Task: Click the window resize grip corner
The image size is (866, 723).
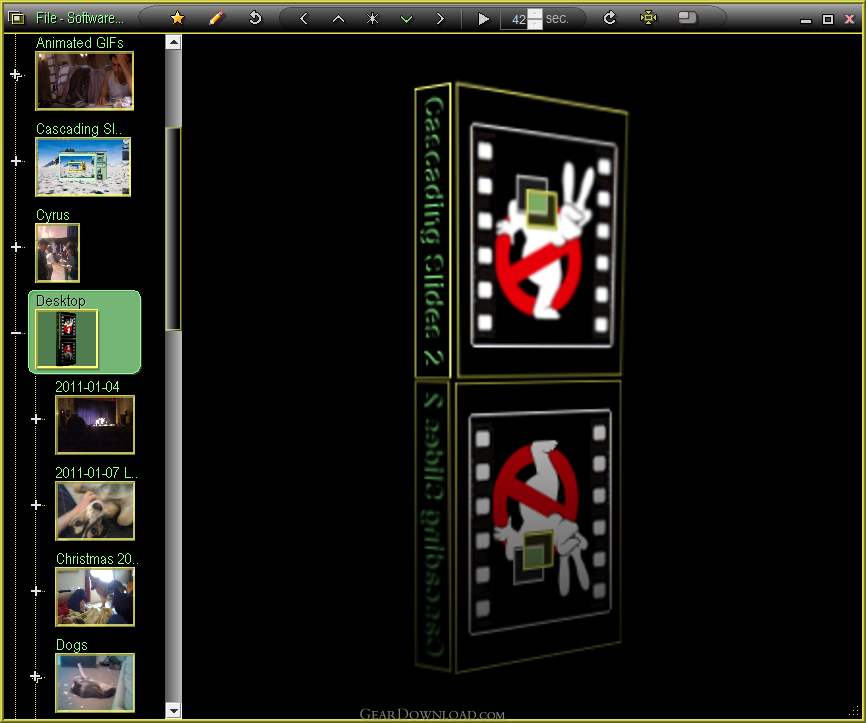Action: (x=854, y=712)
